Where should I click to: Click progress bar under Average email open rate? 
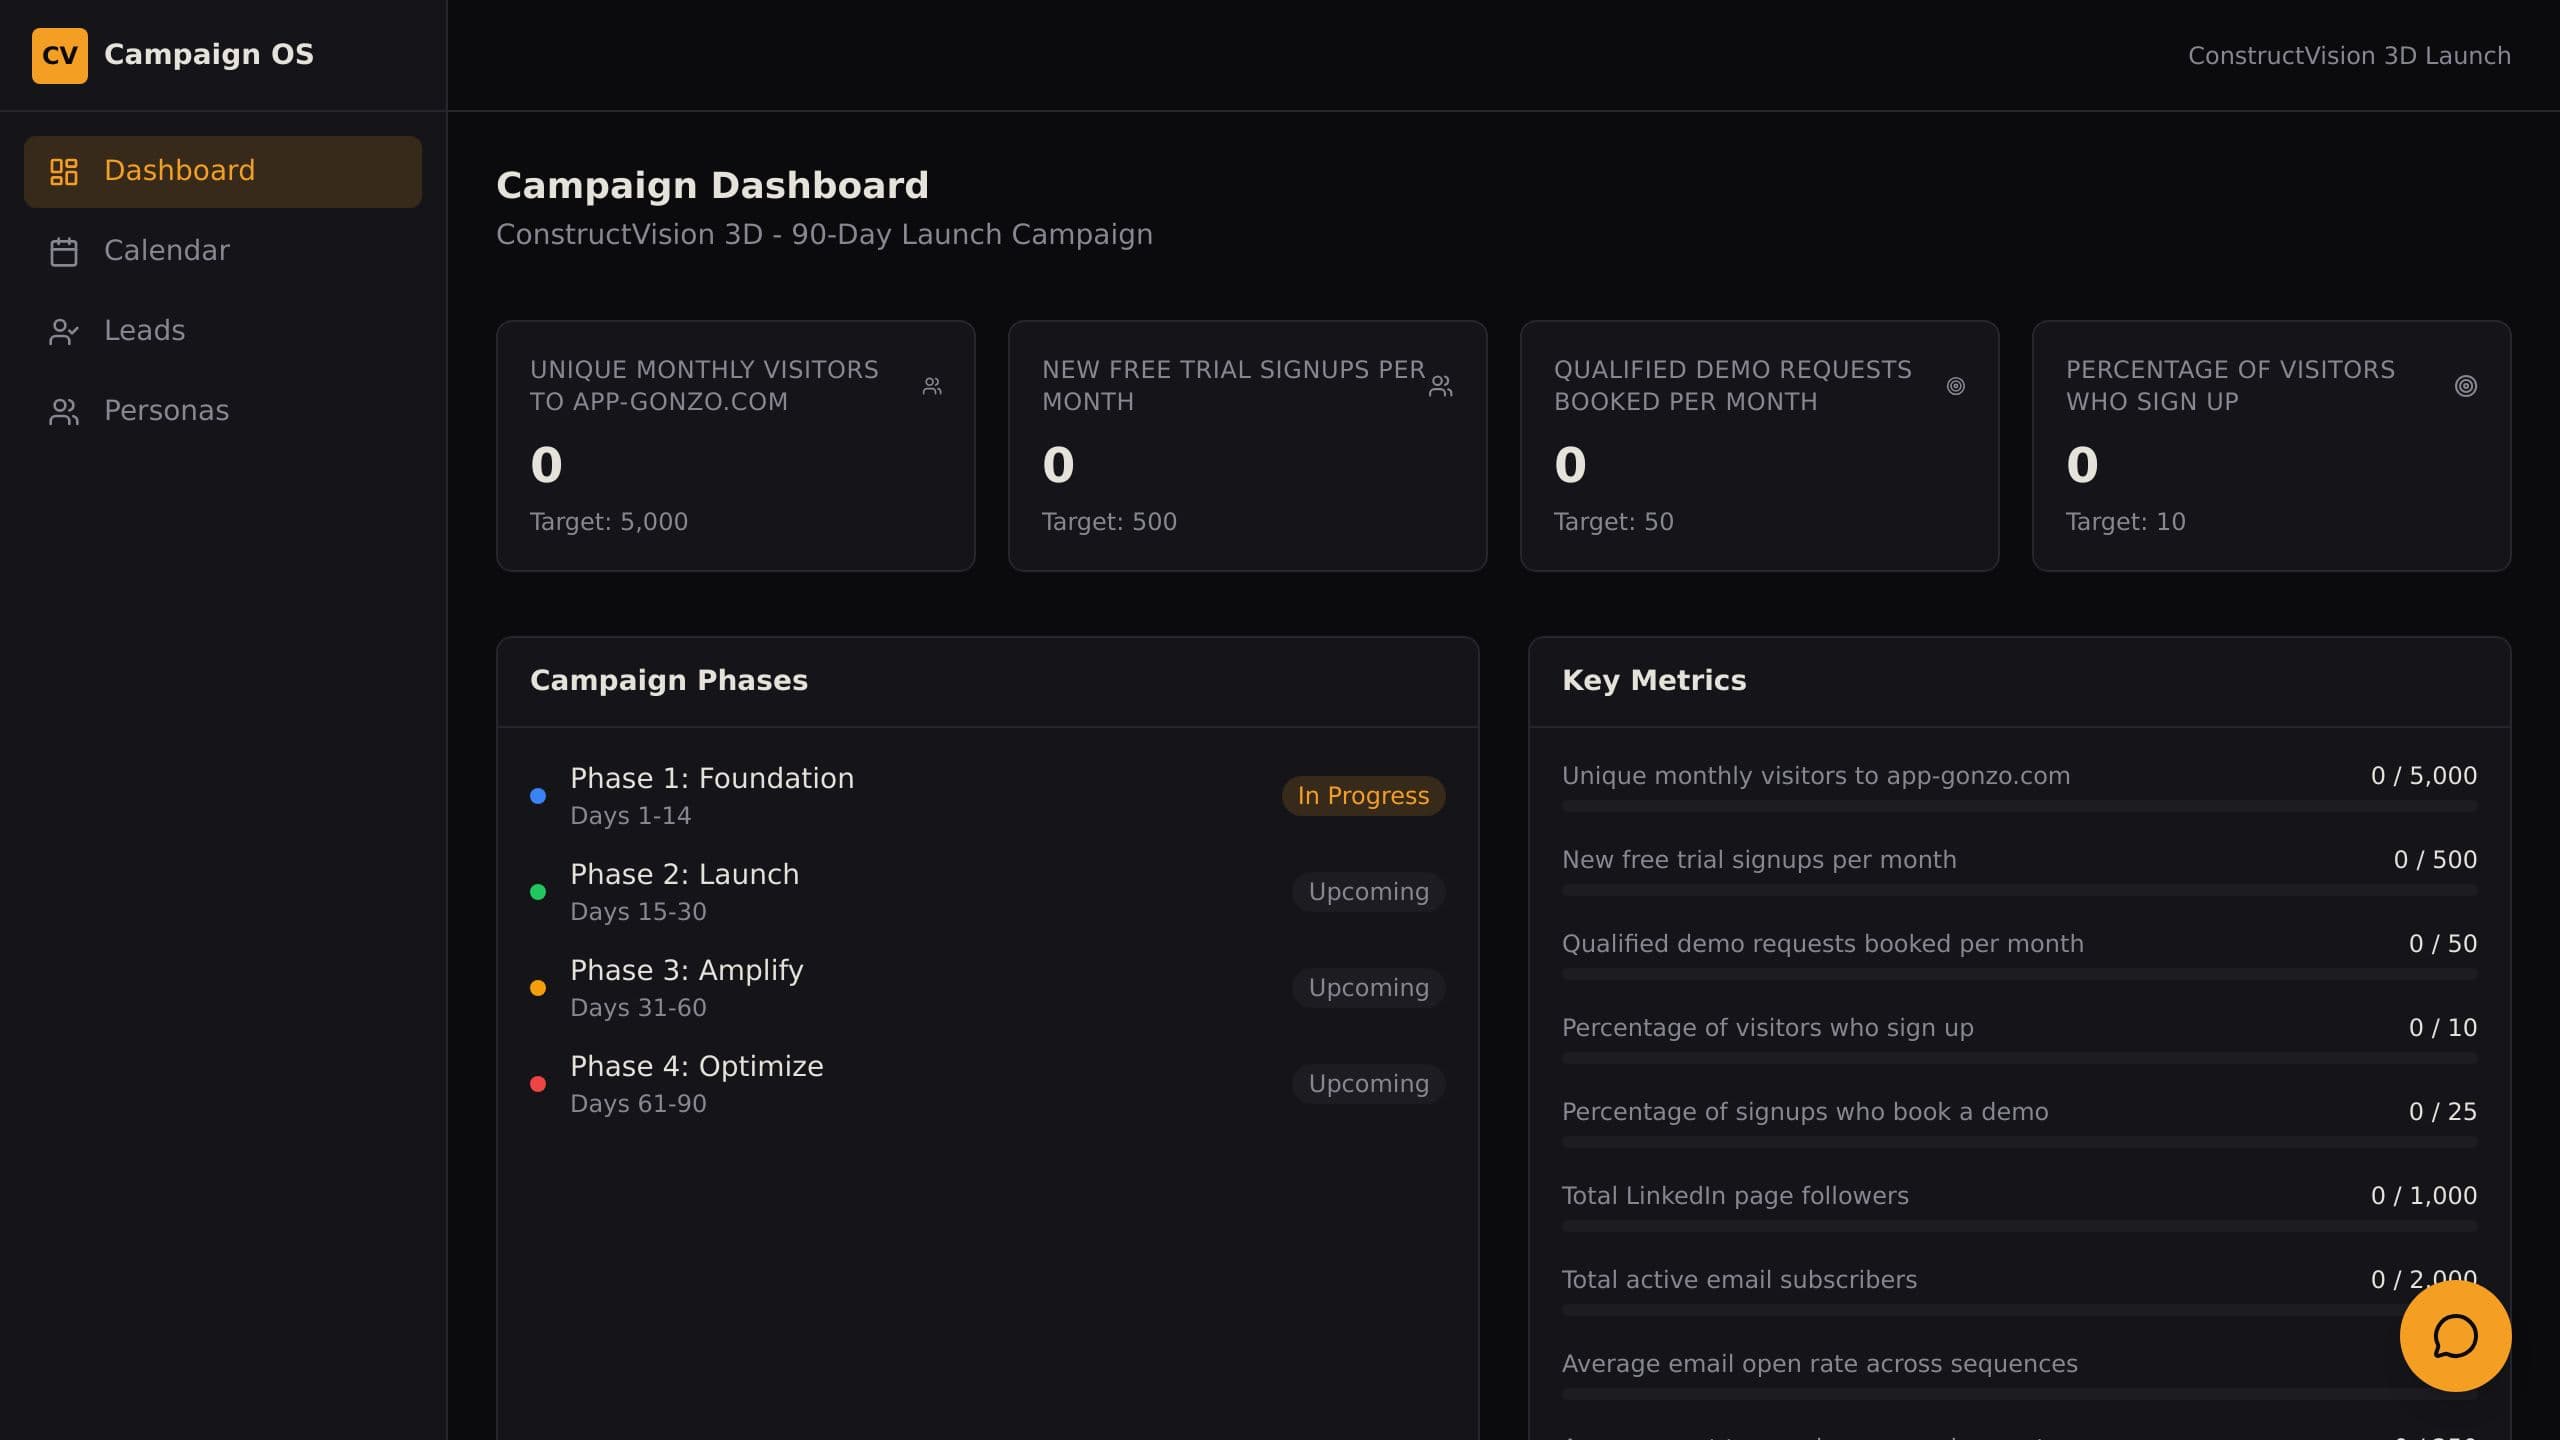point(2019,1394)
